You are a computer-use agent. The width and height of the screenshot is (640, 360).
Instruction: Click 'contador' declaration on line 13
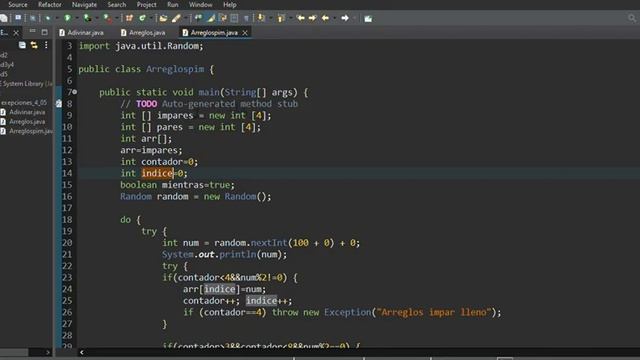tap(162, 162)
